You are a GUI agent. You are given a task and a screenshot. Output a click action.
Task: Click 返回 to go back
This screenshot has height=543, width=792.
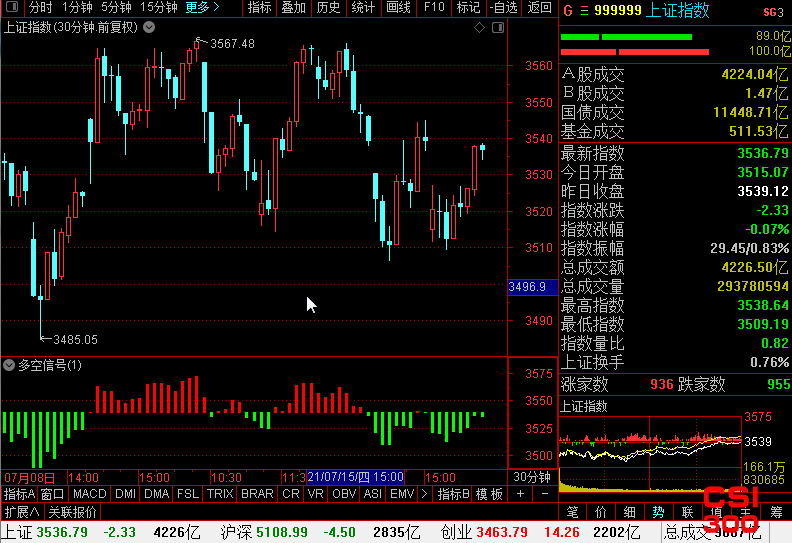point(539,7)
